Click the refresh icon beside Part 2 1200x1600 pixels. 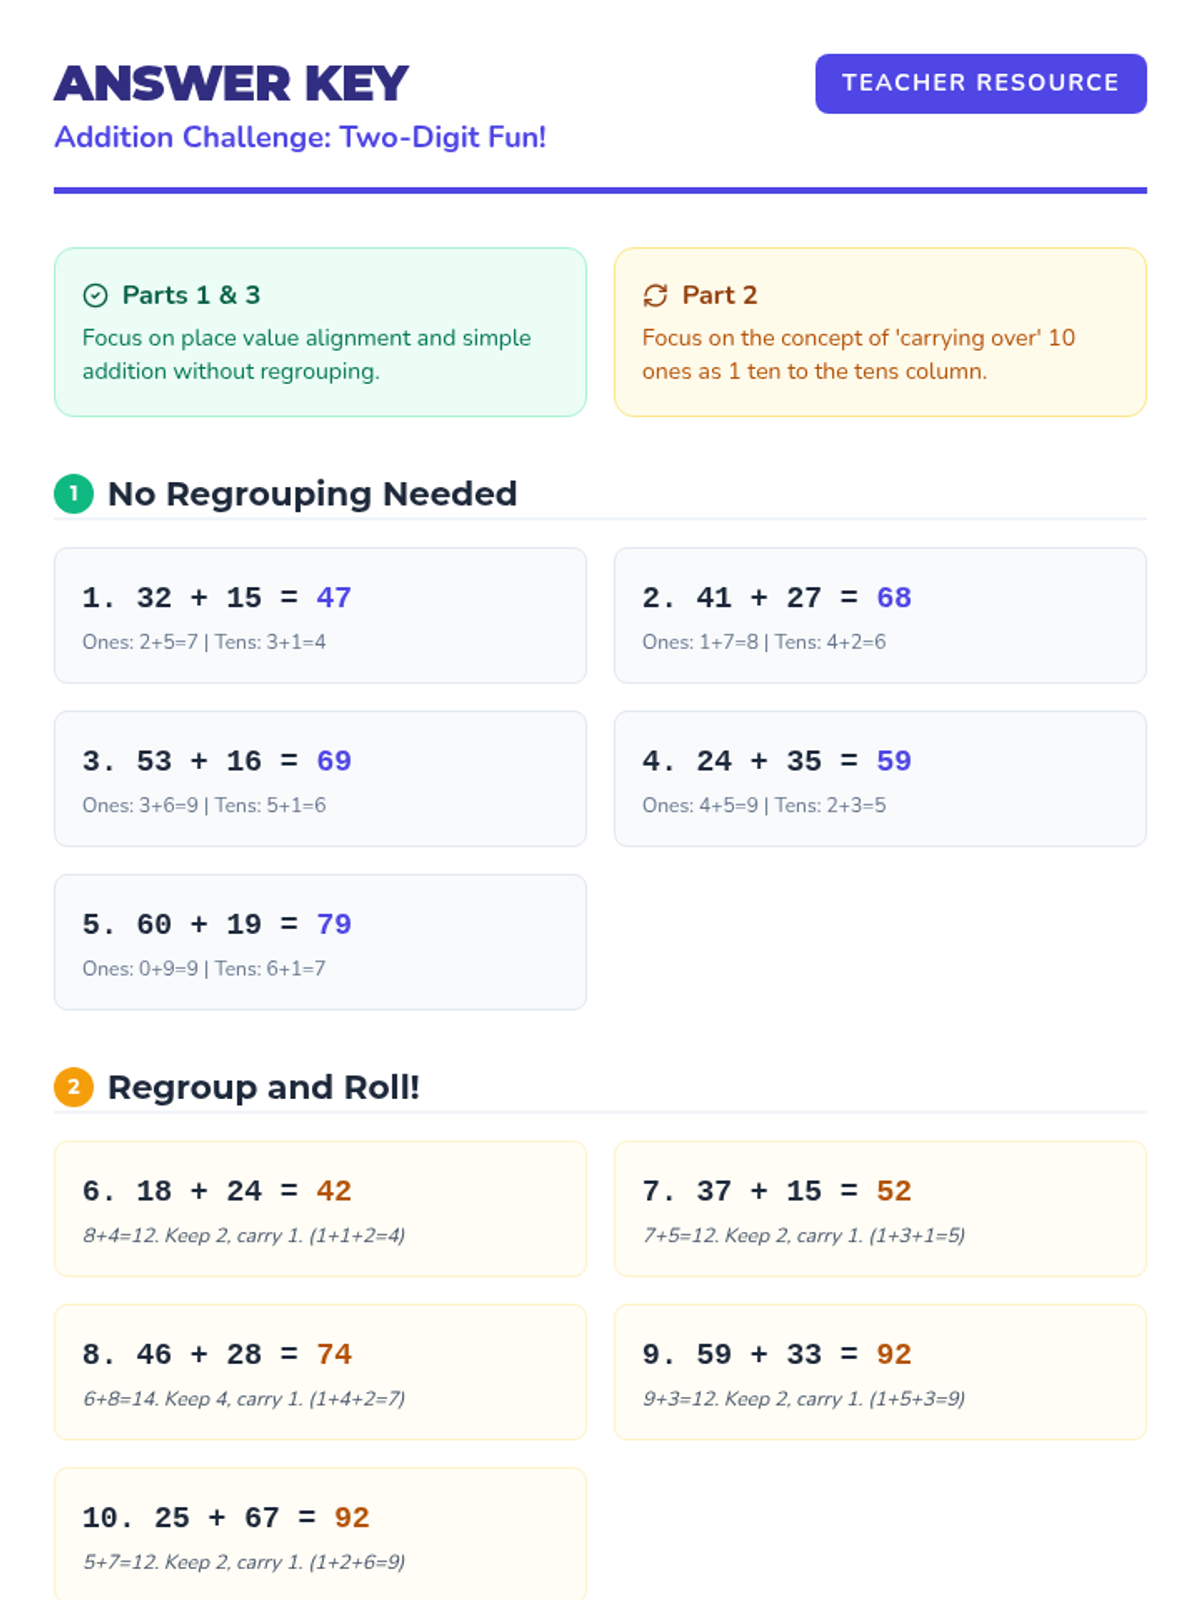pos(655,295)
